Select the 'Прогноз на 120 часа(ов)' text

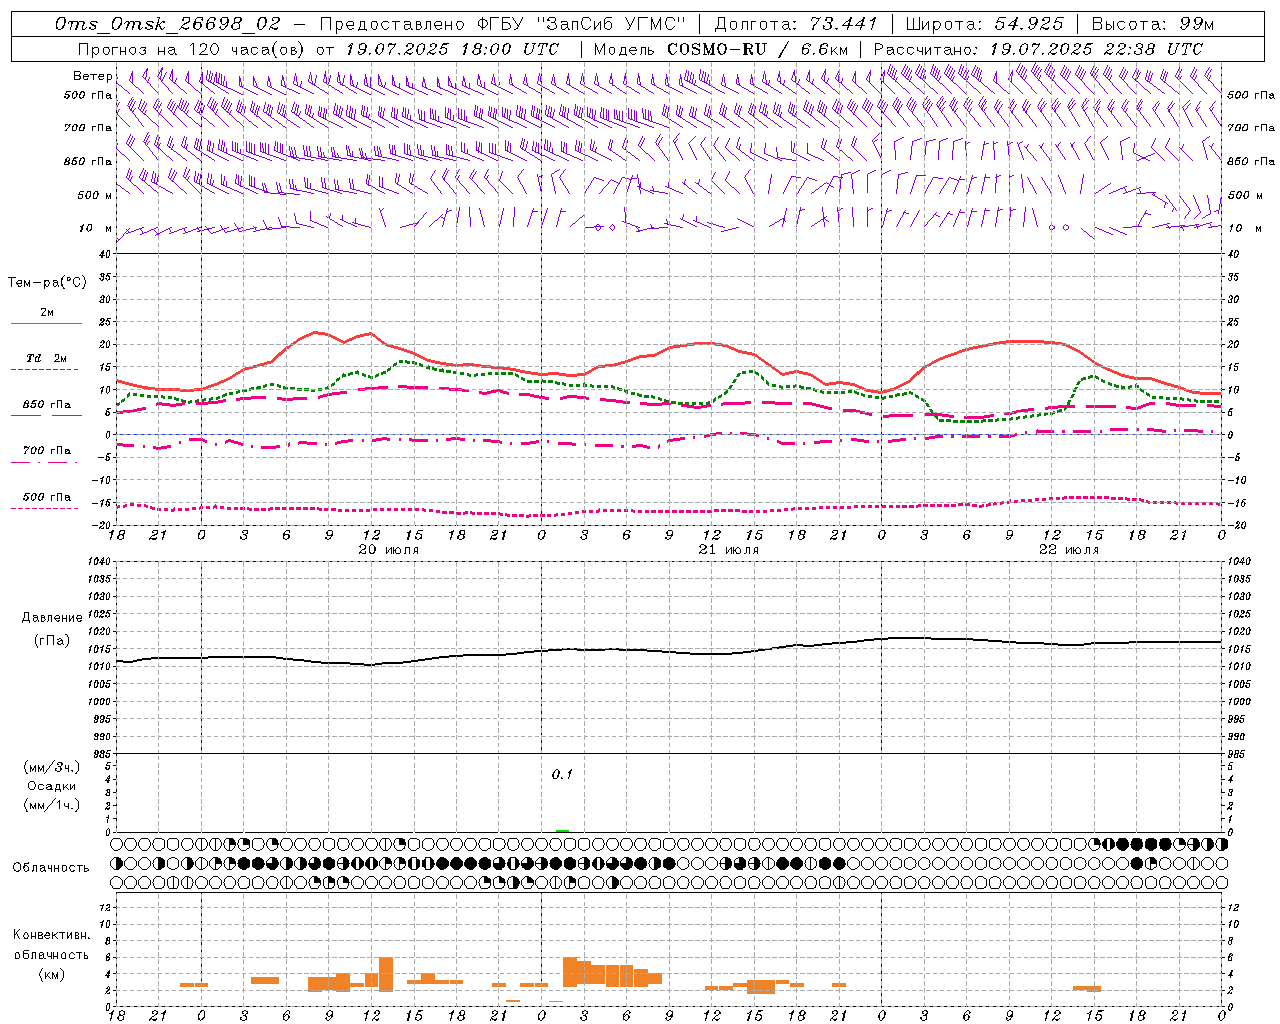click(191, 49)
